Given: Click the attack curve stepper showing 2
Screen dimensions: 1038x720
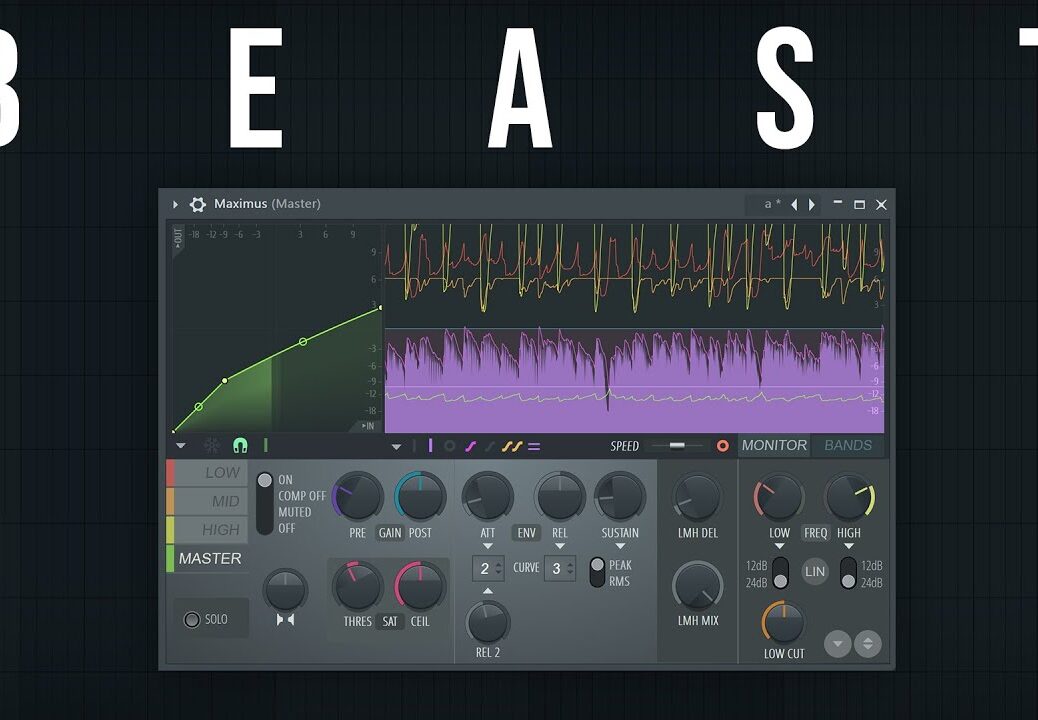Looking at the screenshot, I should click(489, 568).
